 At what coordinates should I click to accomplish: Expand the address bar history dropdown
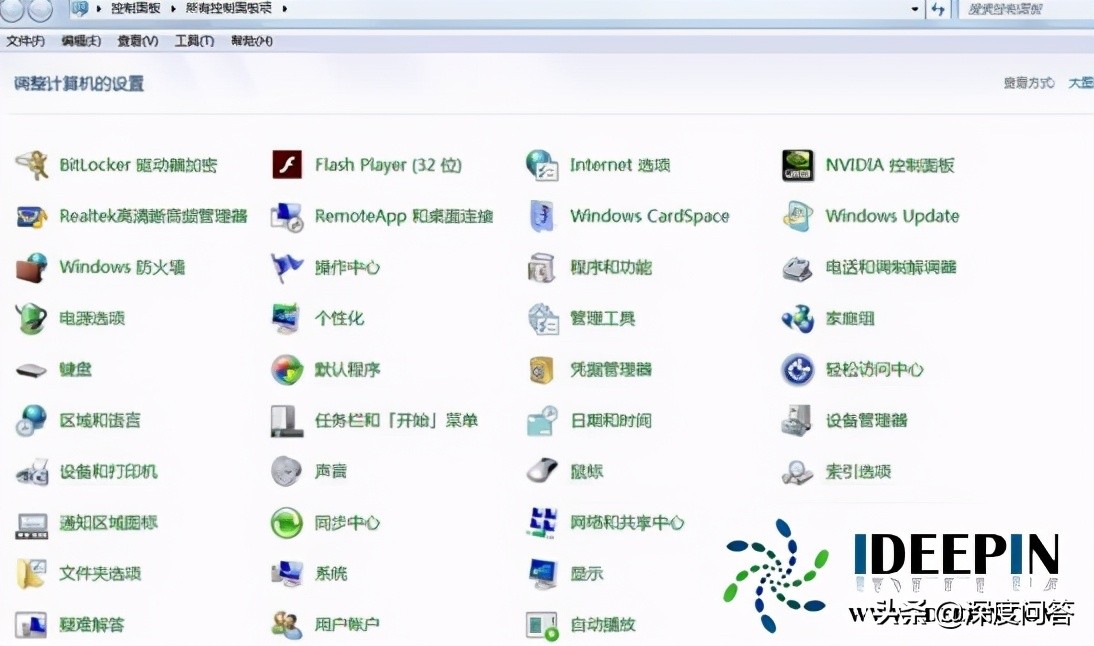pyautogui.click(x=914, y=10)
